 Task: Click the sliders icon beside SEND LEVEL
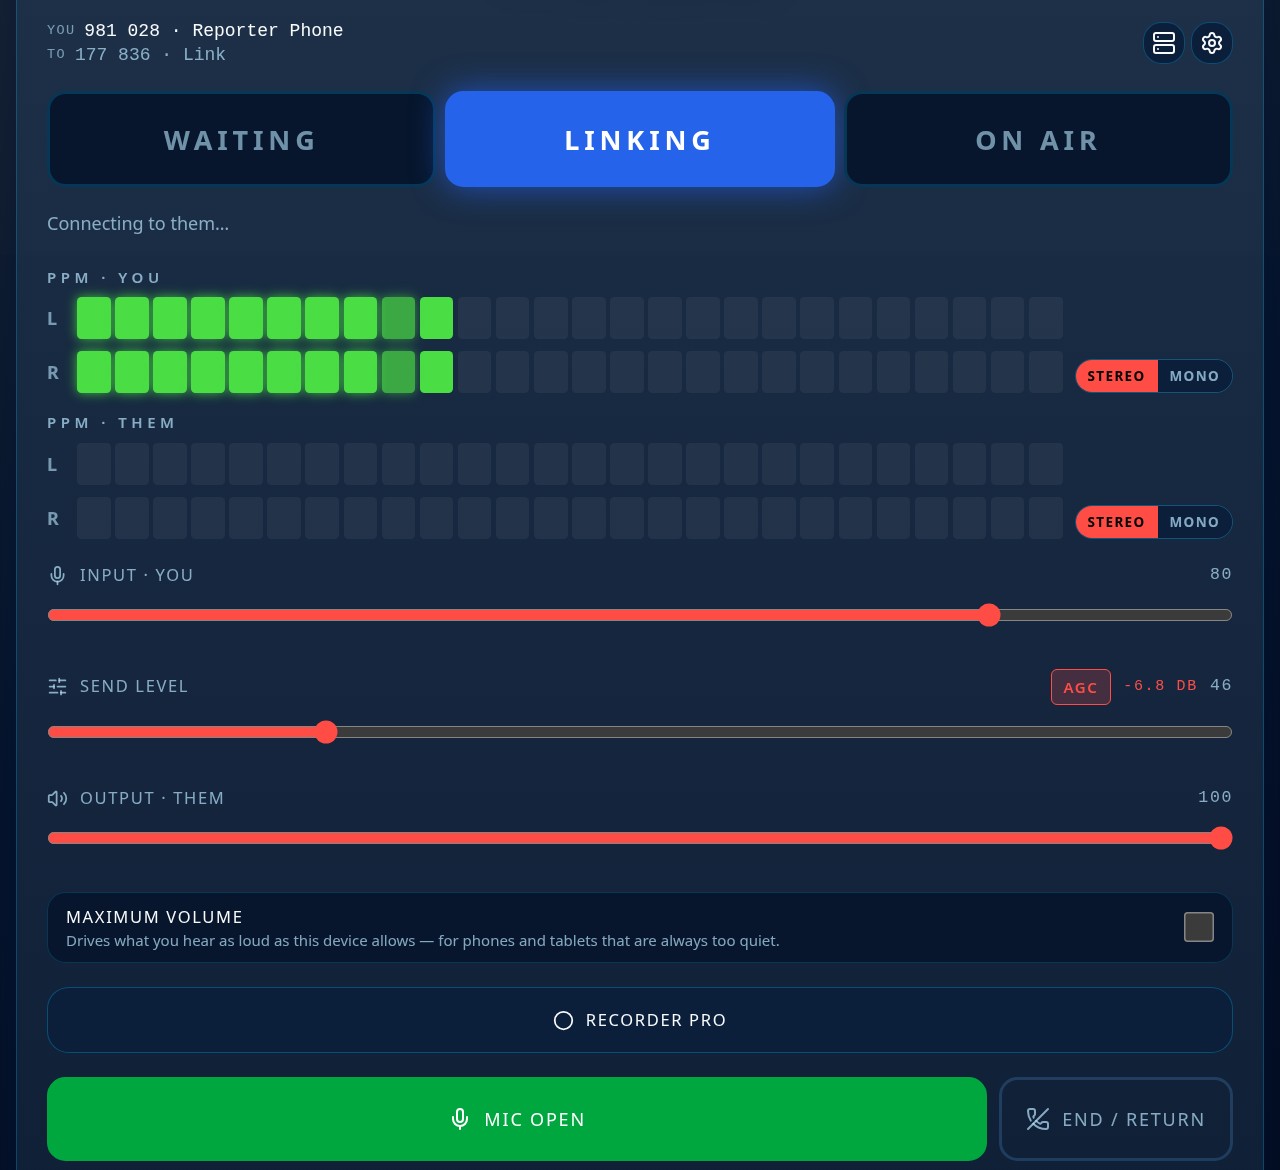tap(57, 686)
